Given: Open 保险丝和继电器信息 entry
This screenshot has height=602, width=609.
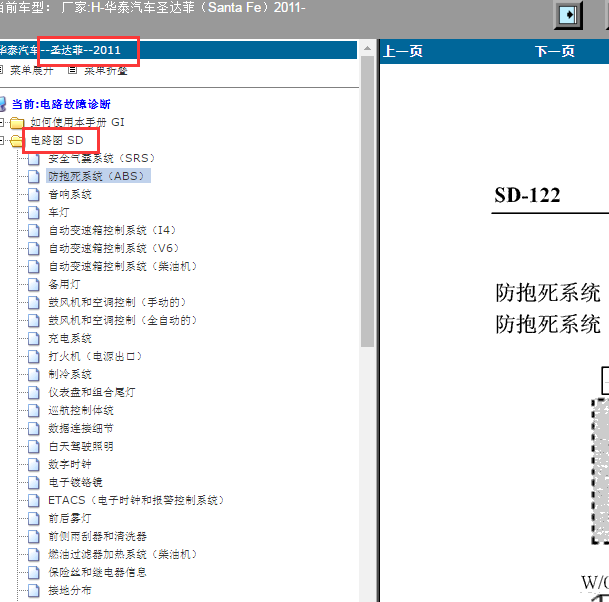Looking at the screenshot, I should coord(97,572).
